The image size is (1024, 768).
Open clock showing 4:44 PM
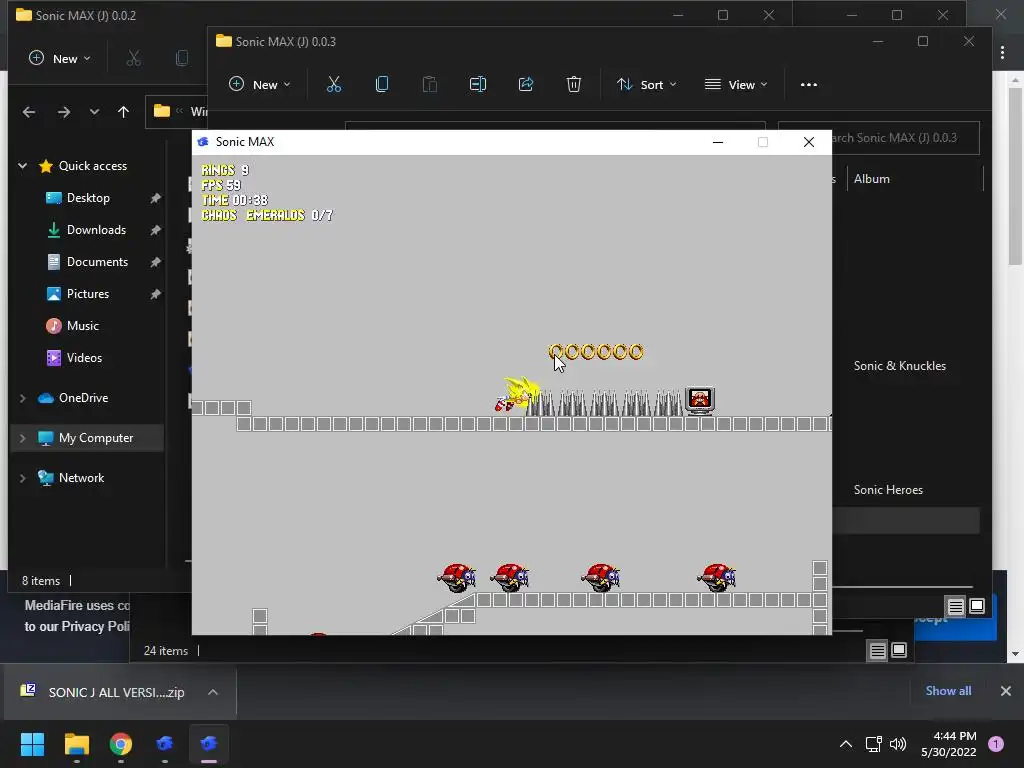coord(948,744)
